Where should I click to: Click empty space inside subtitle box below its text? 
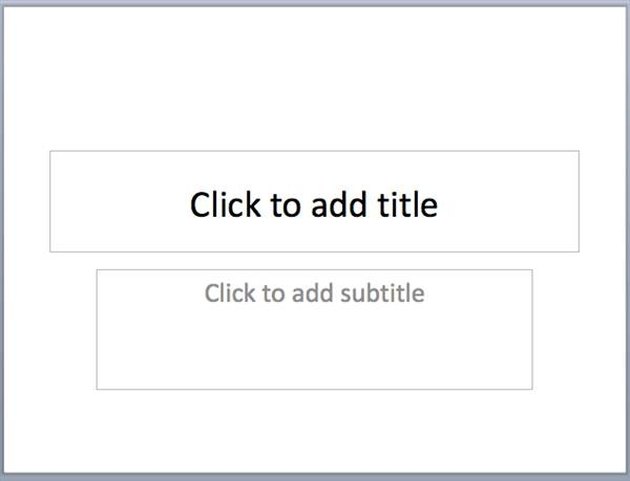(314, 348)
